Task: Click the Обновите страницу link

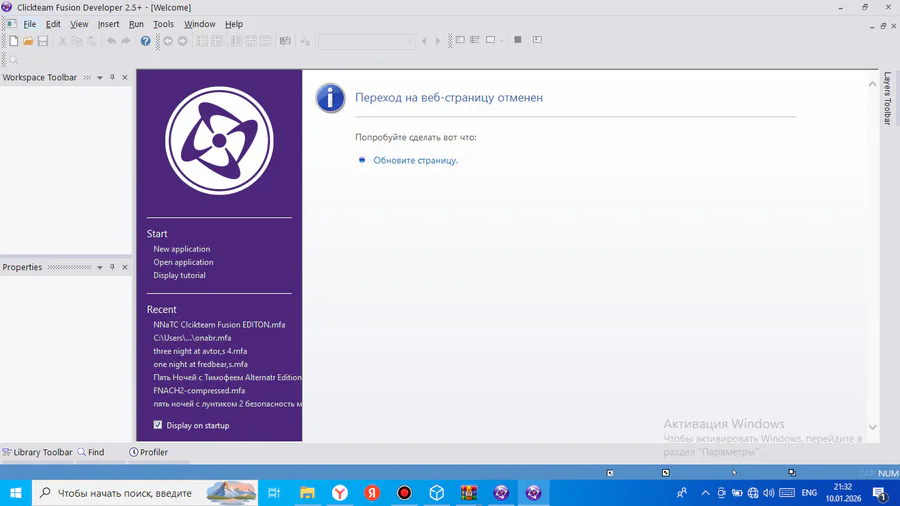Action: point(416,160)
